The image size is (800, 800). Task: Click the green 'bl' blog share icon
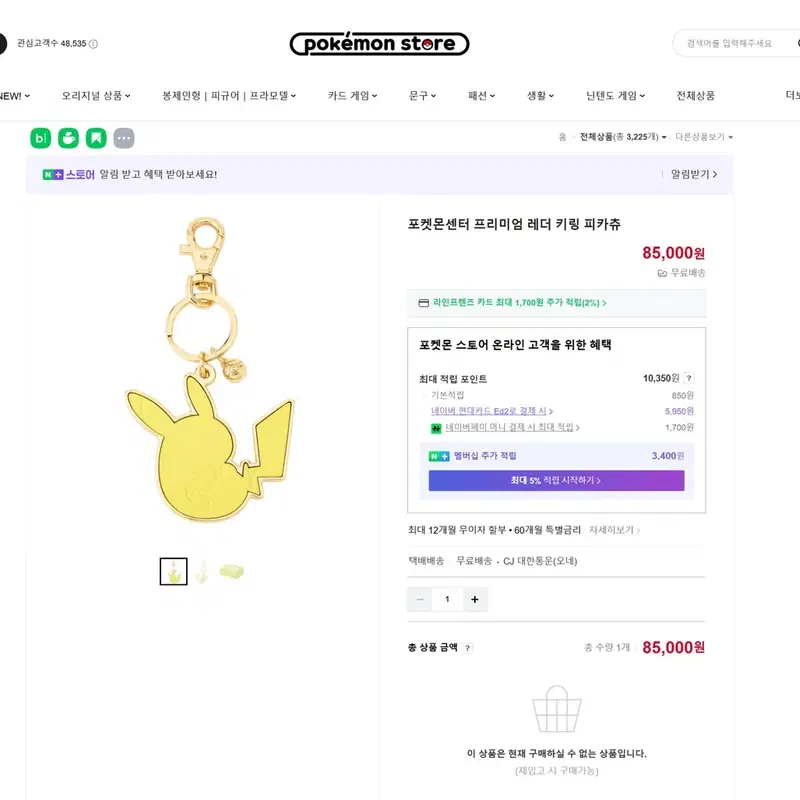coord(41,138)
